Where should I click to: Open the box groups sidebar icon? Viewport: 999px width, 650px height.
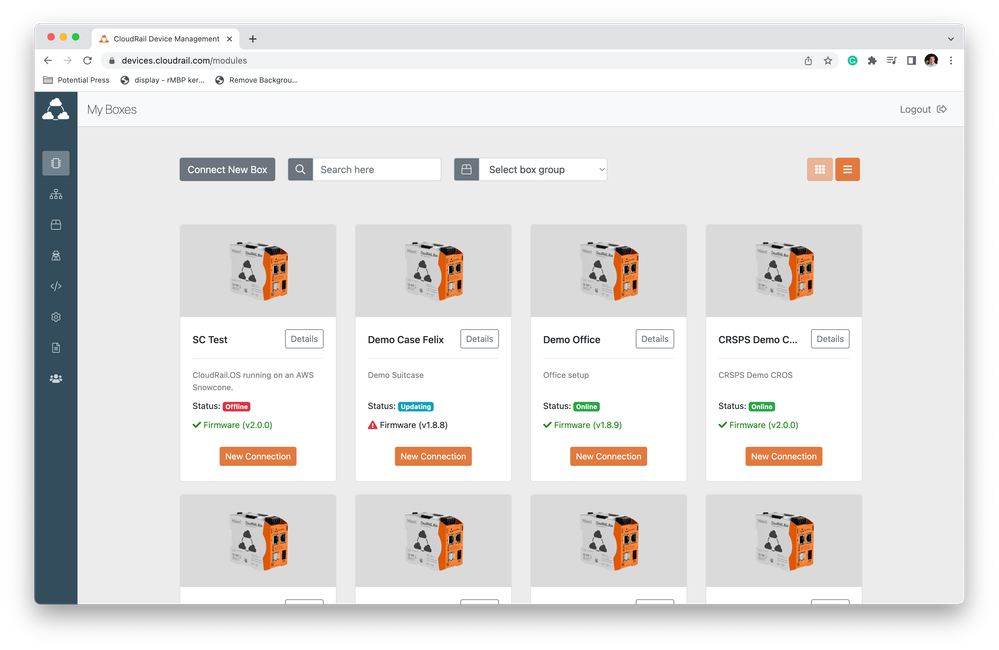(x=56, y=225)
